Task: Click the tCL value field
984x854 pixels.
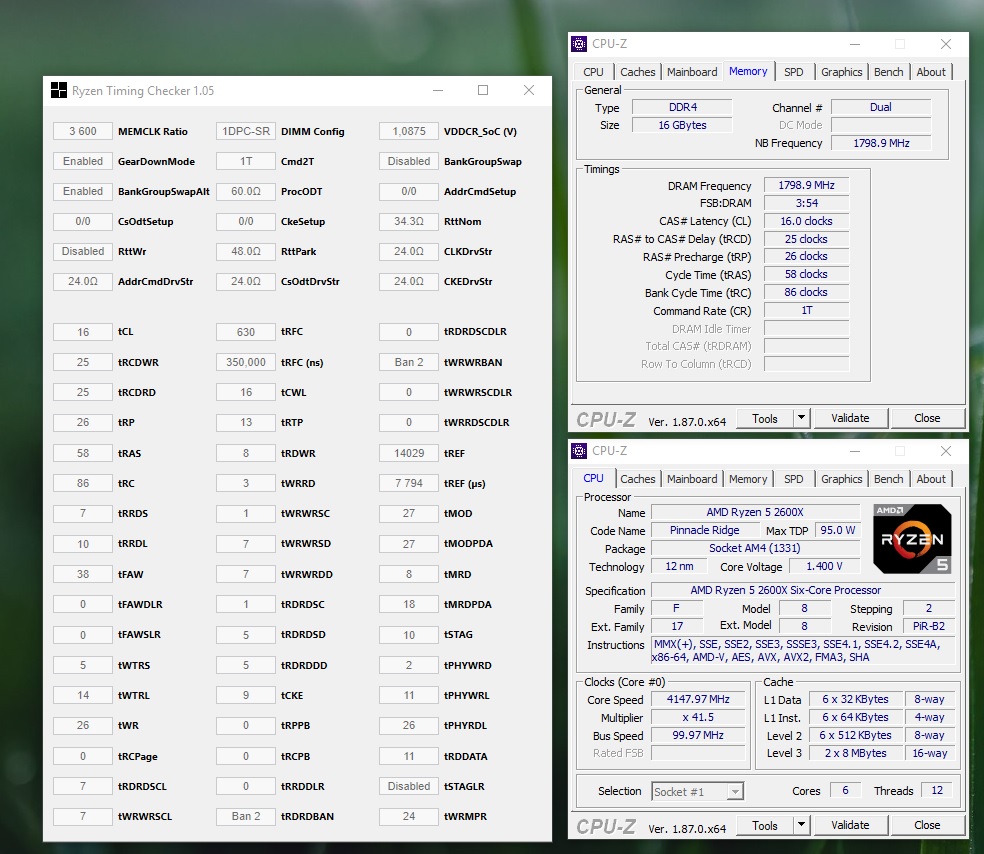Action: pos(83,332)
